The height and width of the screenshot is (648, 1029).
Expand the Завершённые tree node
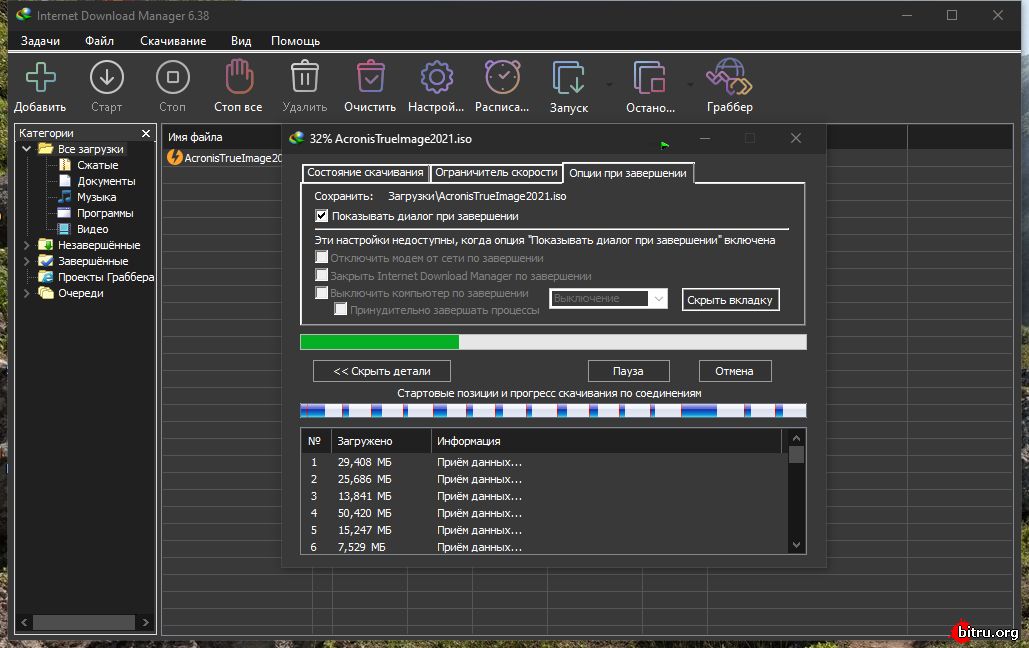26,261
